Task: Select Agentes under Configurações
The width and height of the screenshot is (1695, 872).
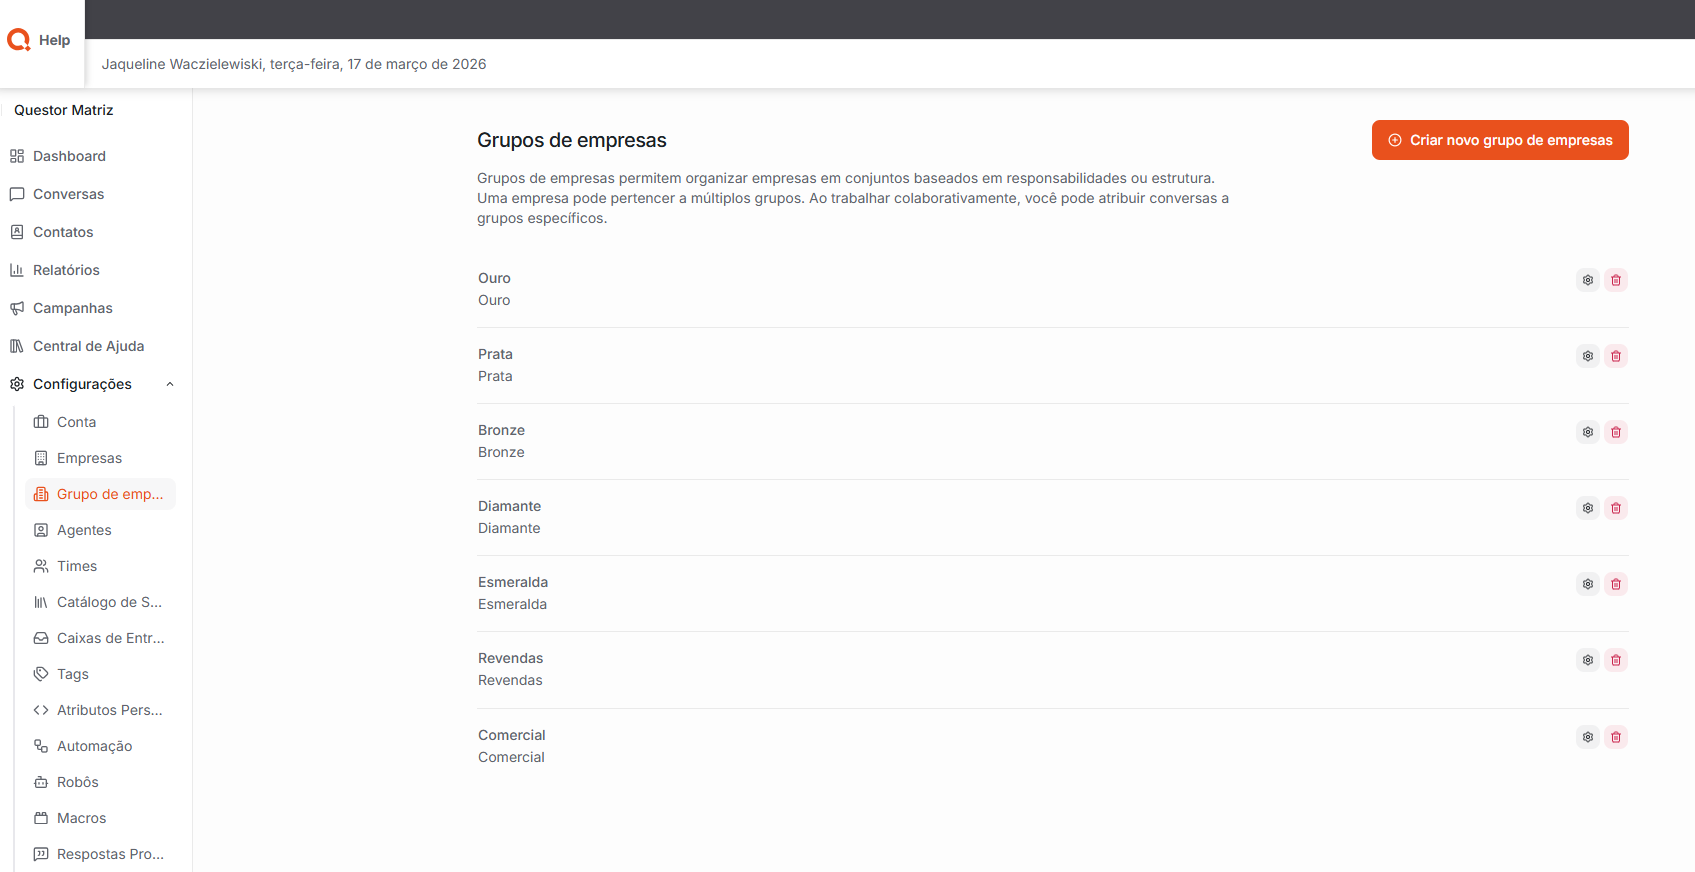Action: point(84,530)
